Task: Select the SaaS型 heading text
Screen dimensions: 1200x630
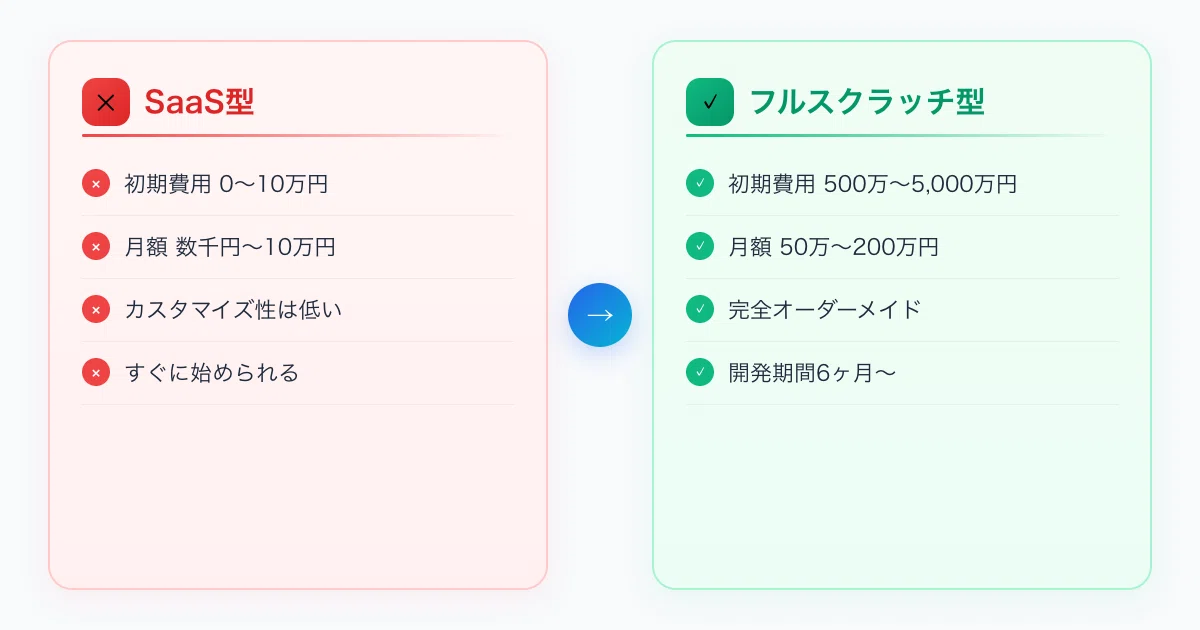Action: [x=199, y=102]
